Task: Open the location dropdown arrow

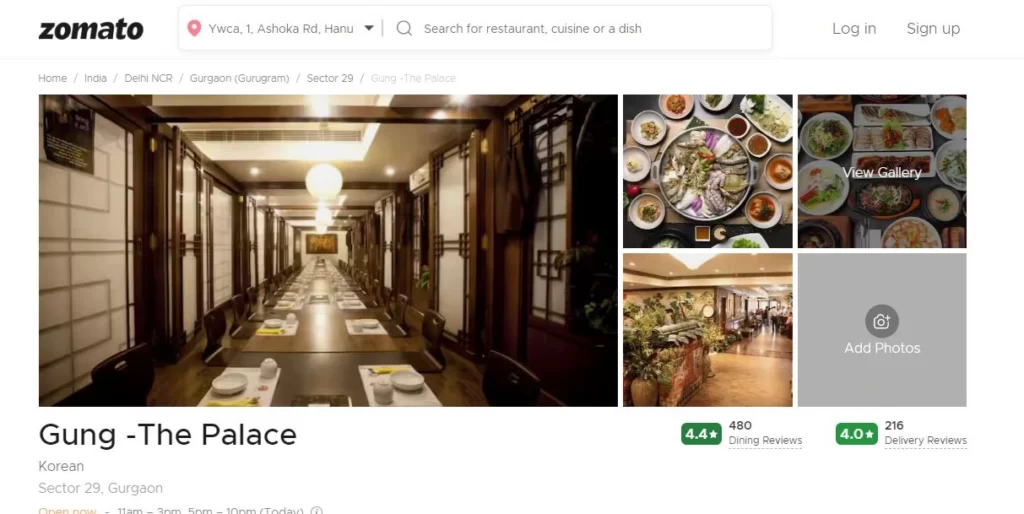Action: [369, 28]
